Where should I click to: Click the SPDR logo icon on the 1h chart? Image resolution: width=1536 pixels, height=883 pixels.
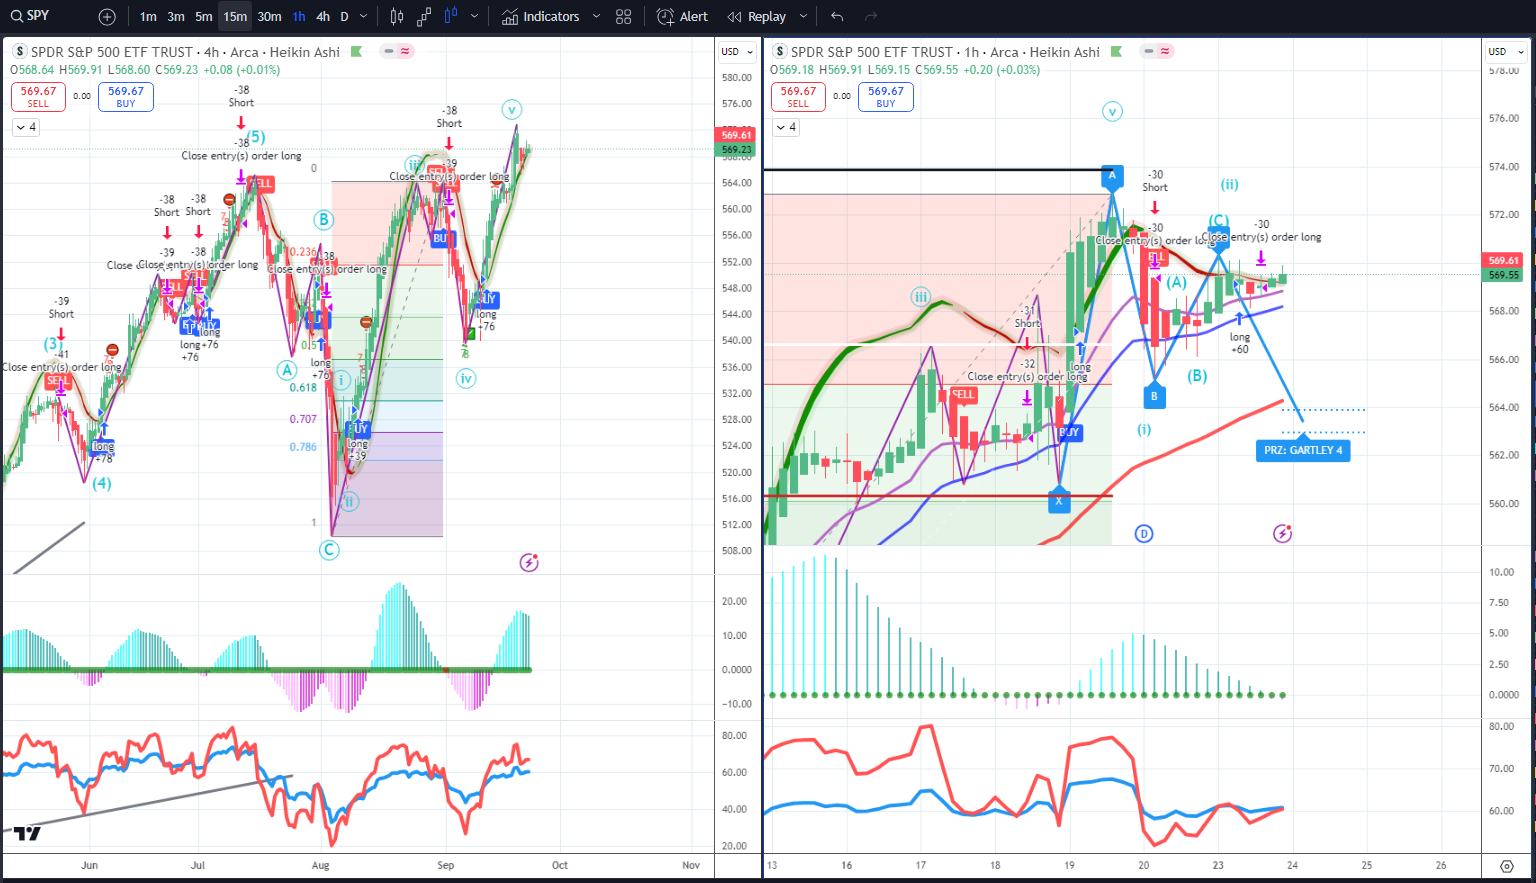click(780, 52)
